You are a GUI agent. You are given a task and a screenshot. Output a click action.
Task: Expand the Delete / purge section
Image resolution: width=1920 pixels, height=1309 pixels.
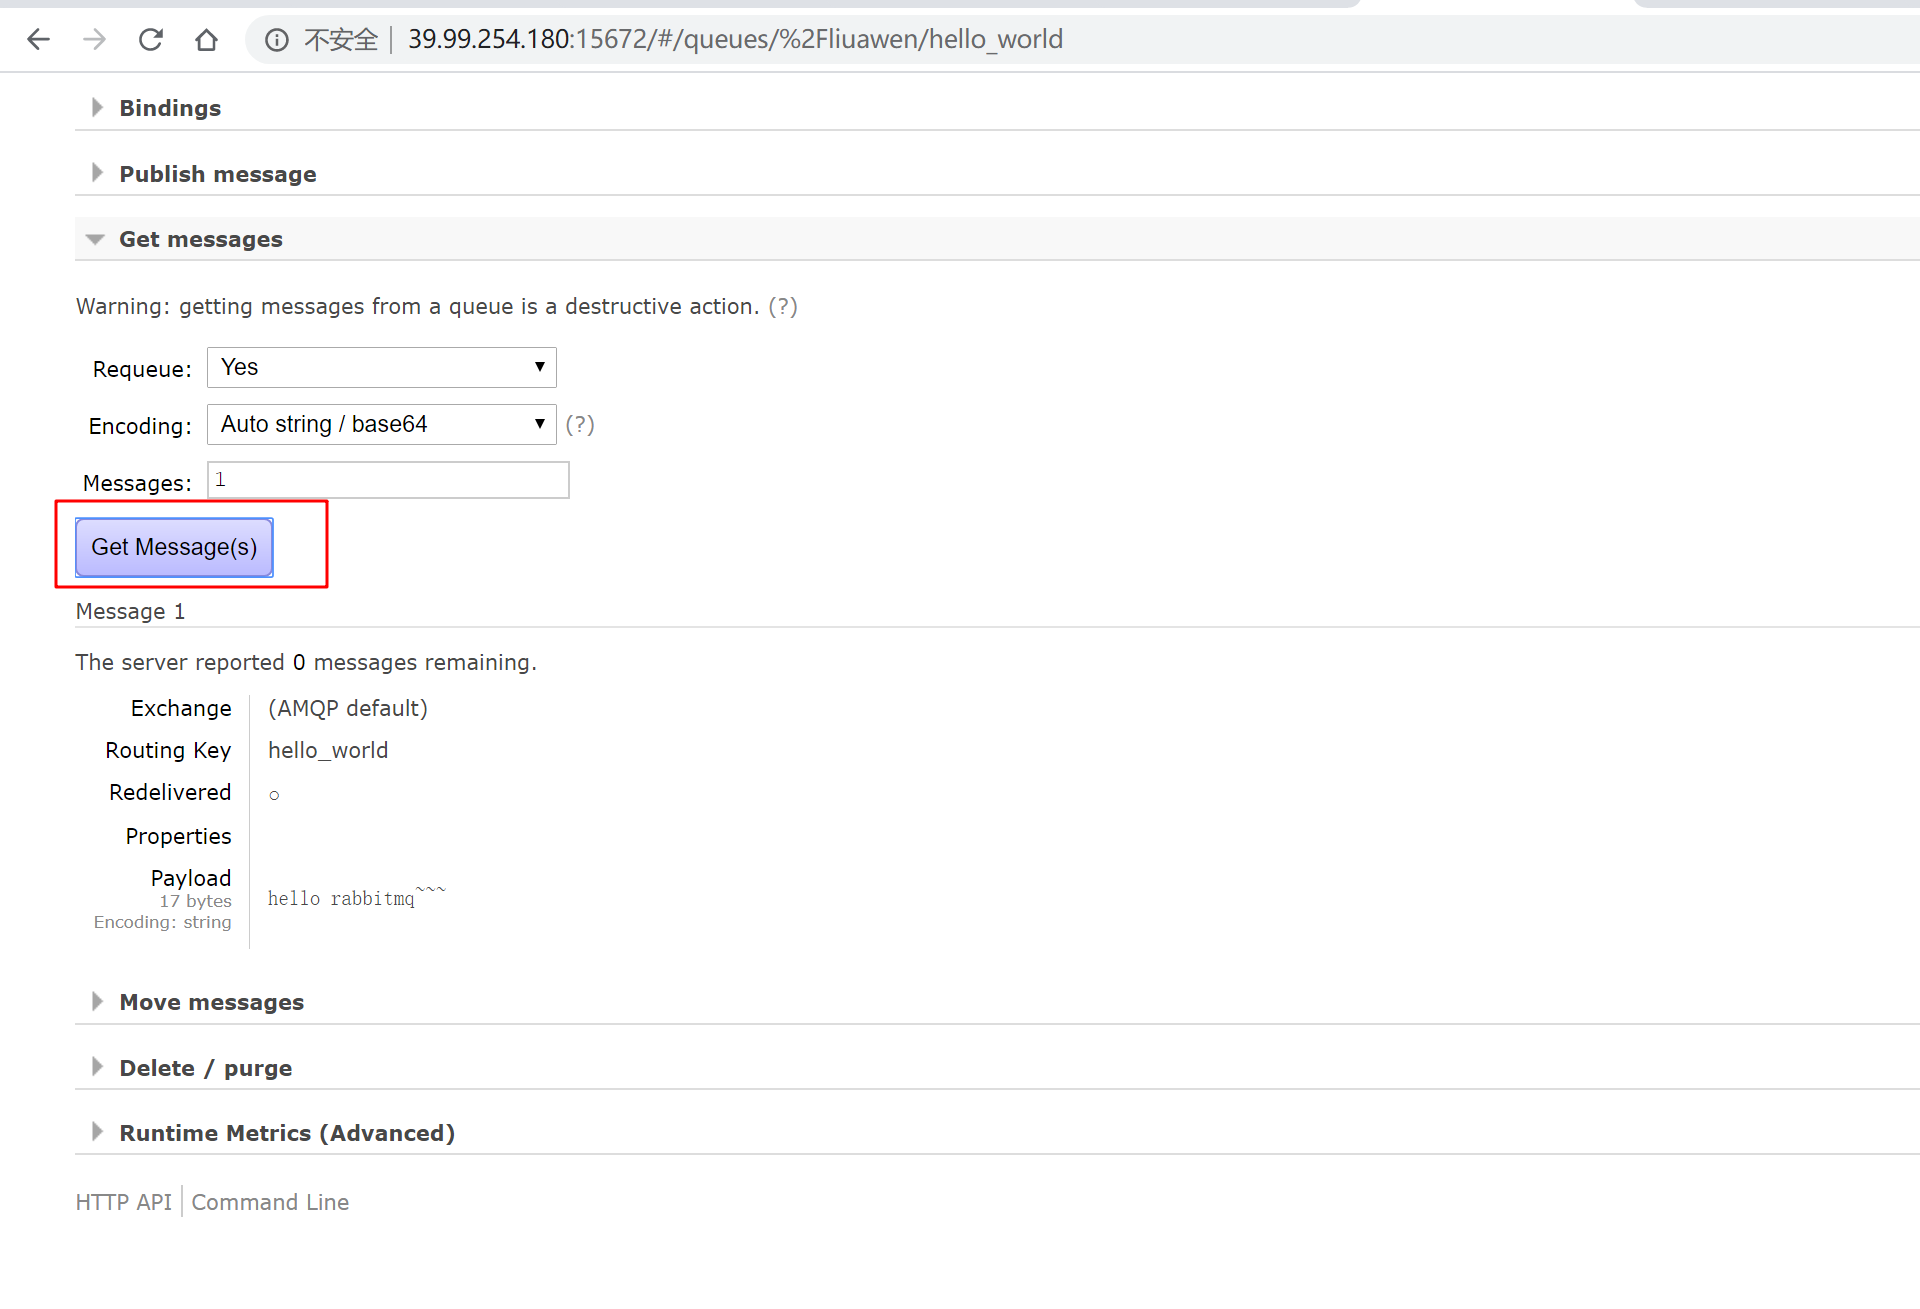point(205,1068)
